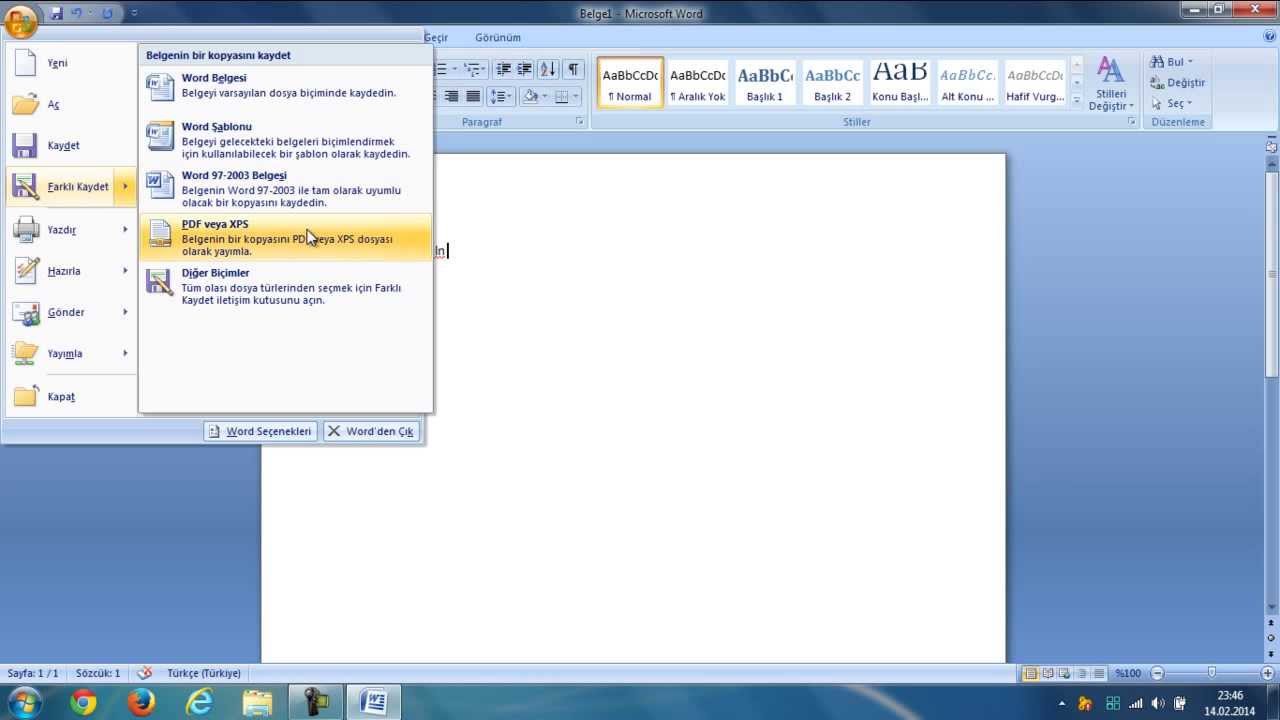This screenshot has width=1280, height=720.
Task: Switch to Print Layout view
Action: (x=1030, y=674)
